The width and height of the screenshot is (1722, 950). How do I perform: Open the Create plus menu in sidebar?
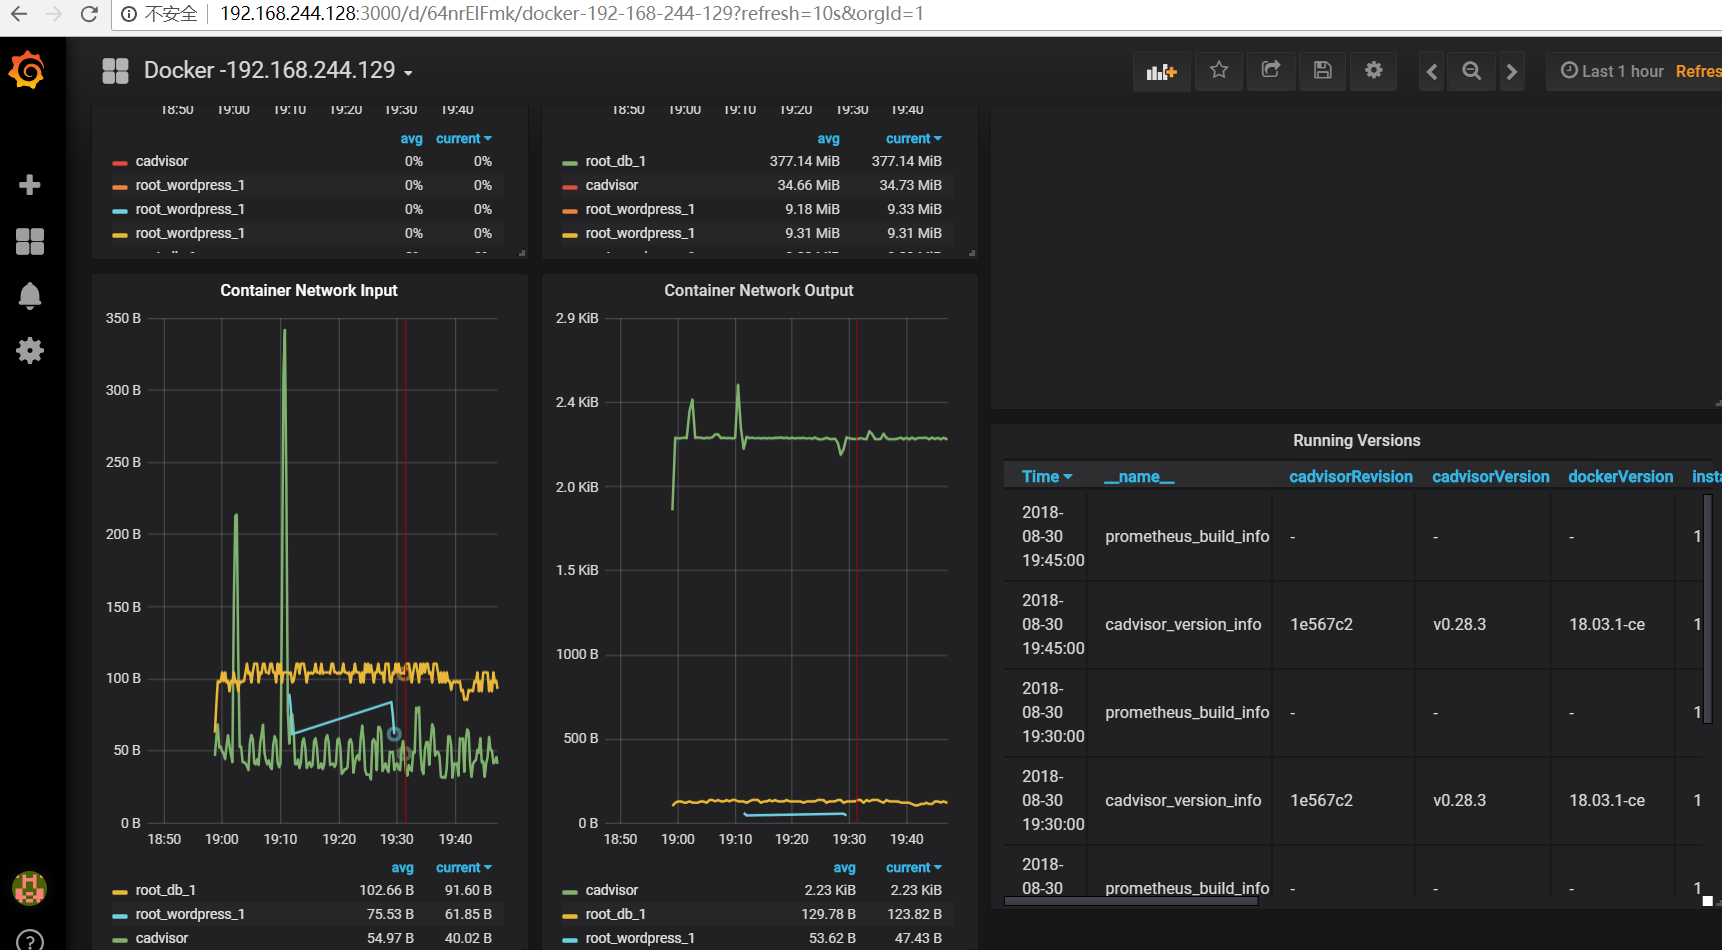click(x=30, y=185)
